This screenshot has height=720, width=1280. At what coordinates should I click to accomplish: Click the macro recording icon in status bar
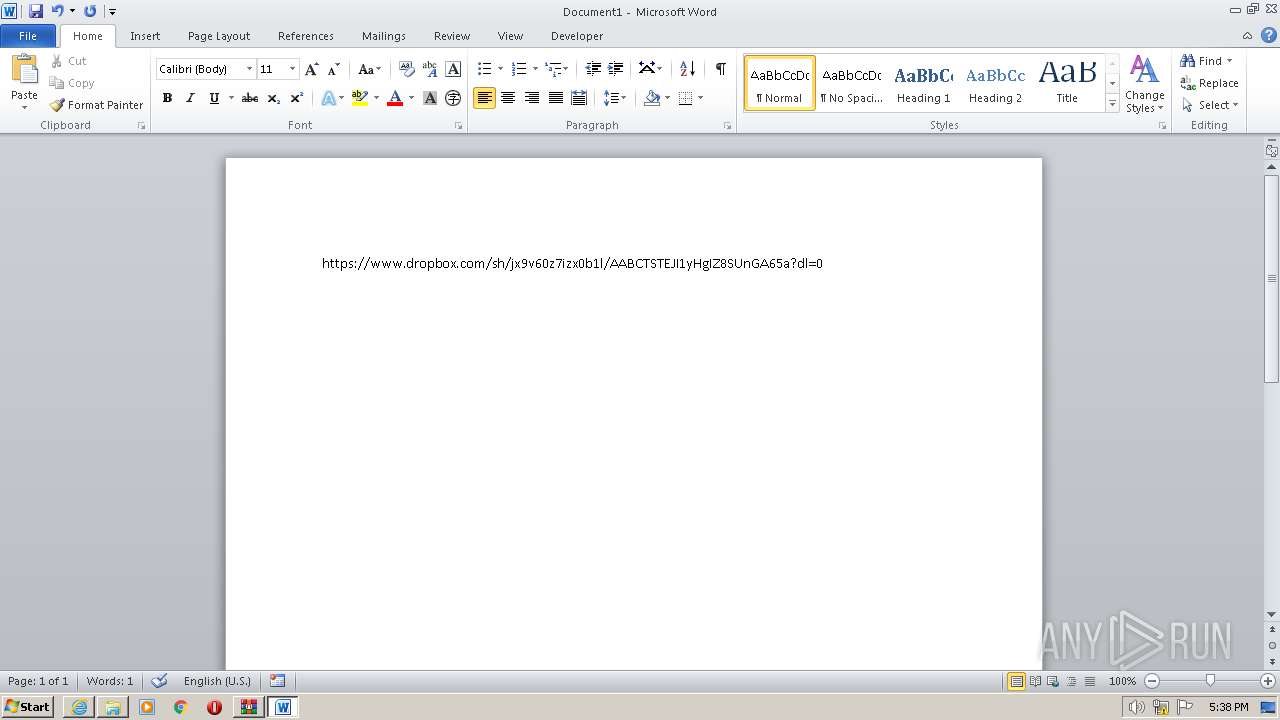pos(277,681)
